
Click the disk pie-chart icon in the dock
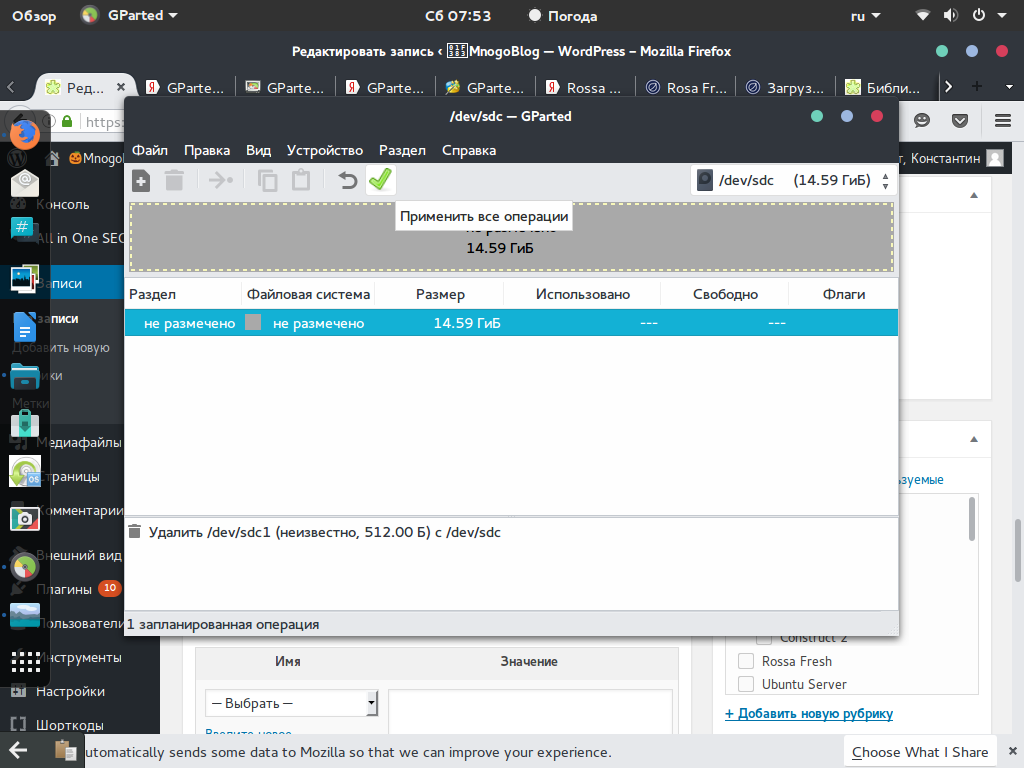pos(25,567)
